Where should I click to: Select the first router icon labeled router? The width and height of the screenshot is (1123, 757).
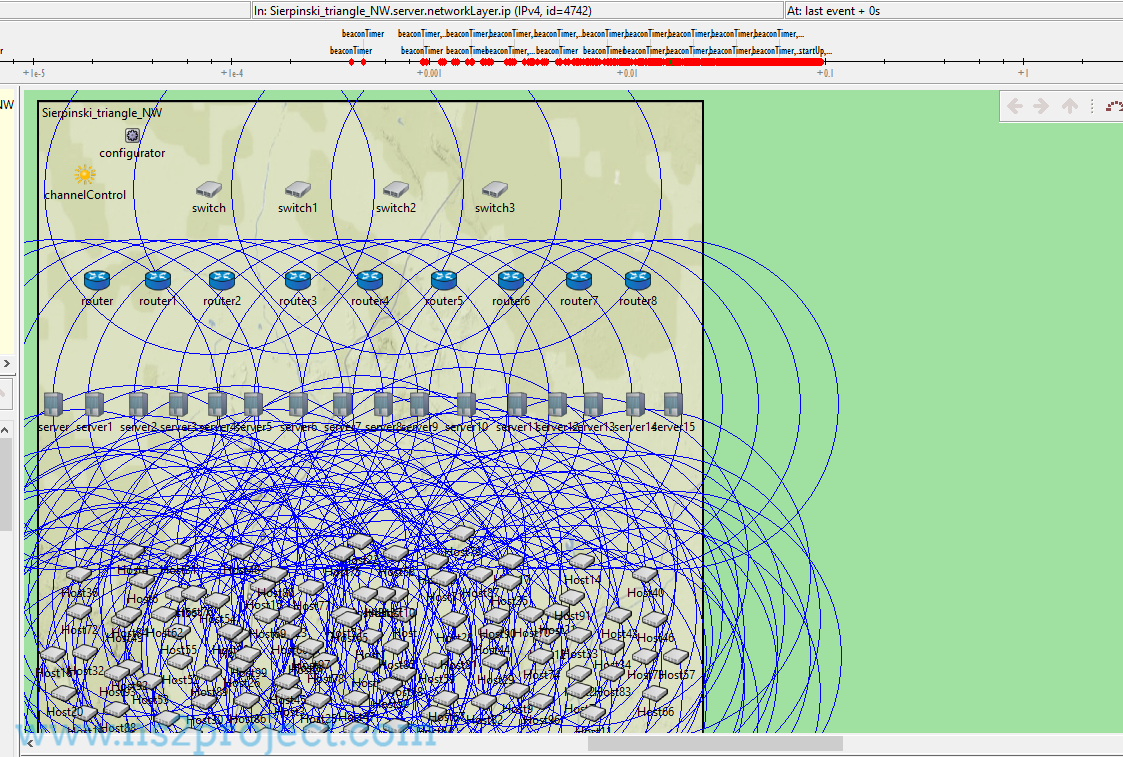[x=97, y=280]
